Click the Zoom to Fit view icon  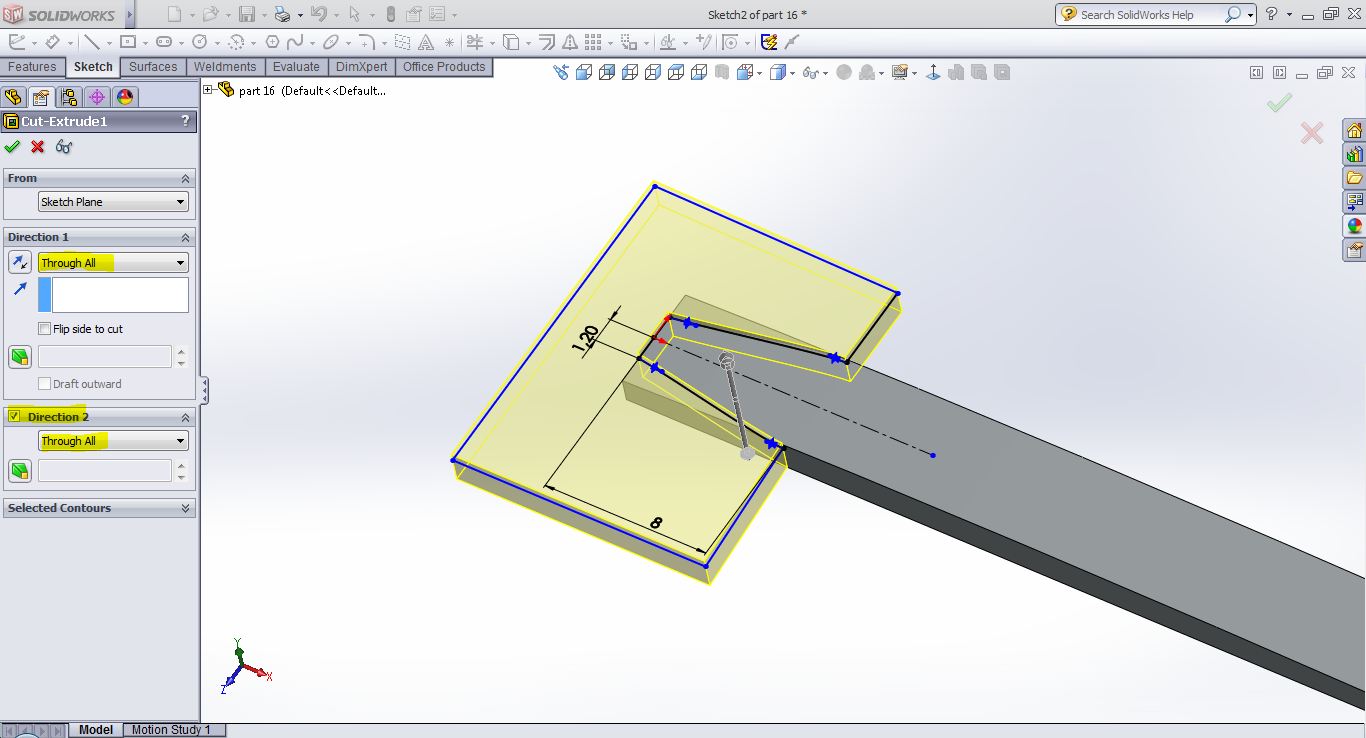560,72
